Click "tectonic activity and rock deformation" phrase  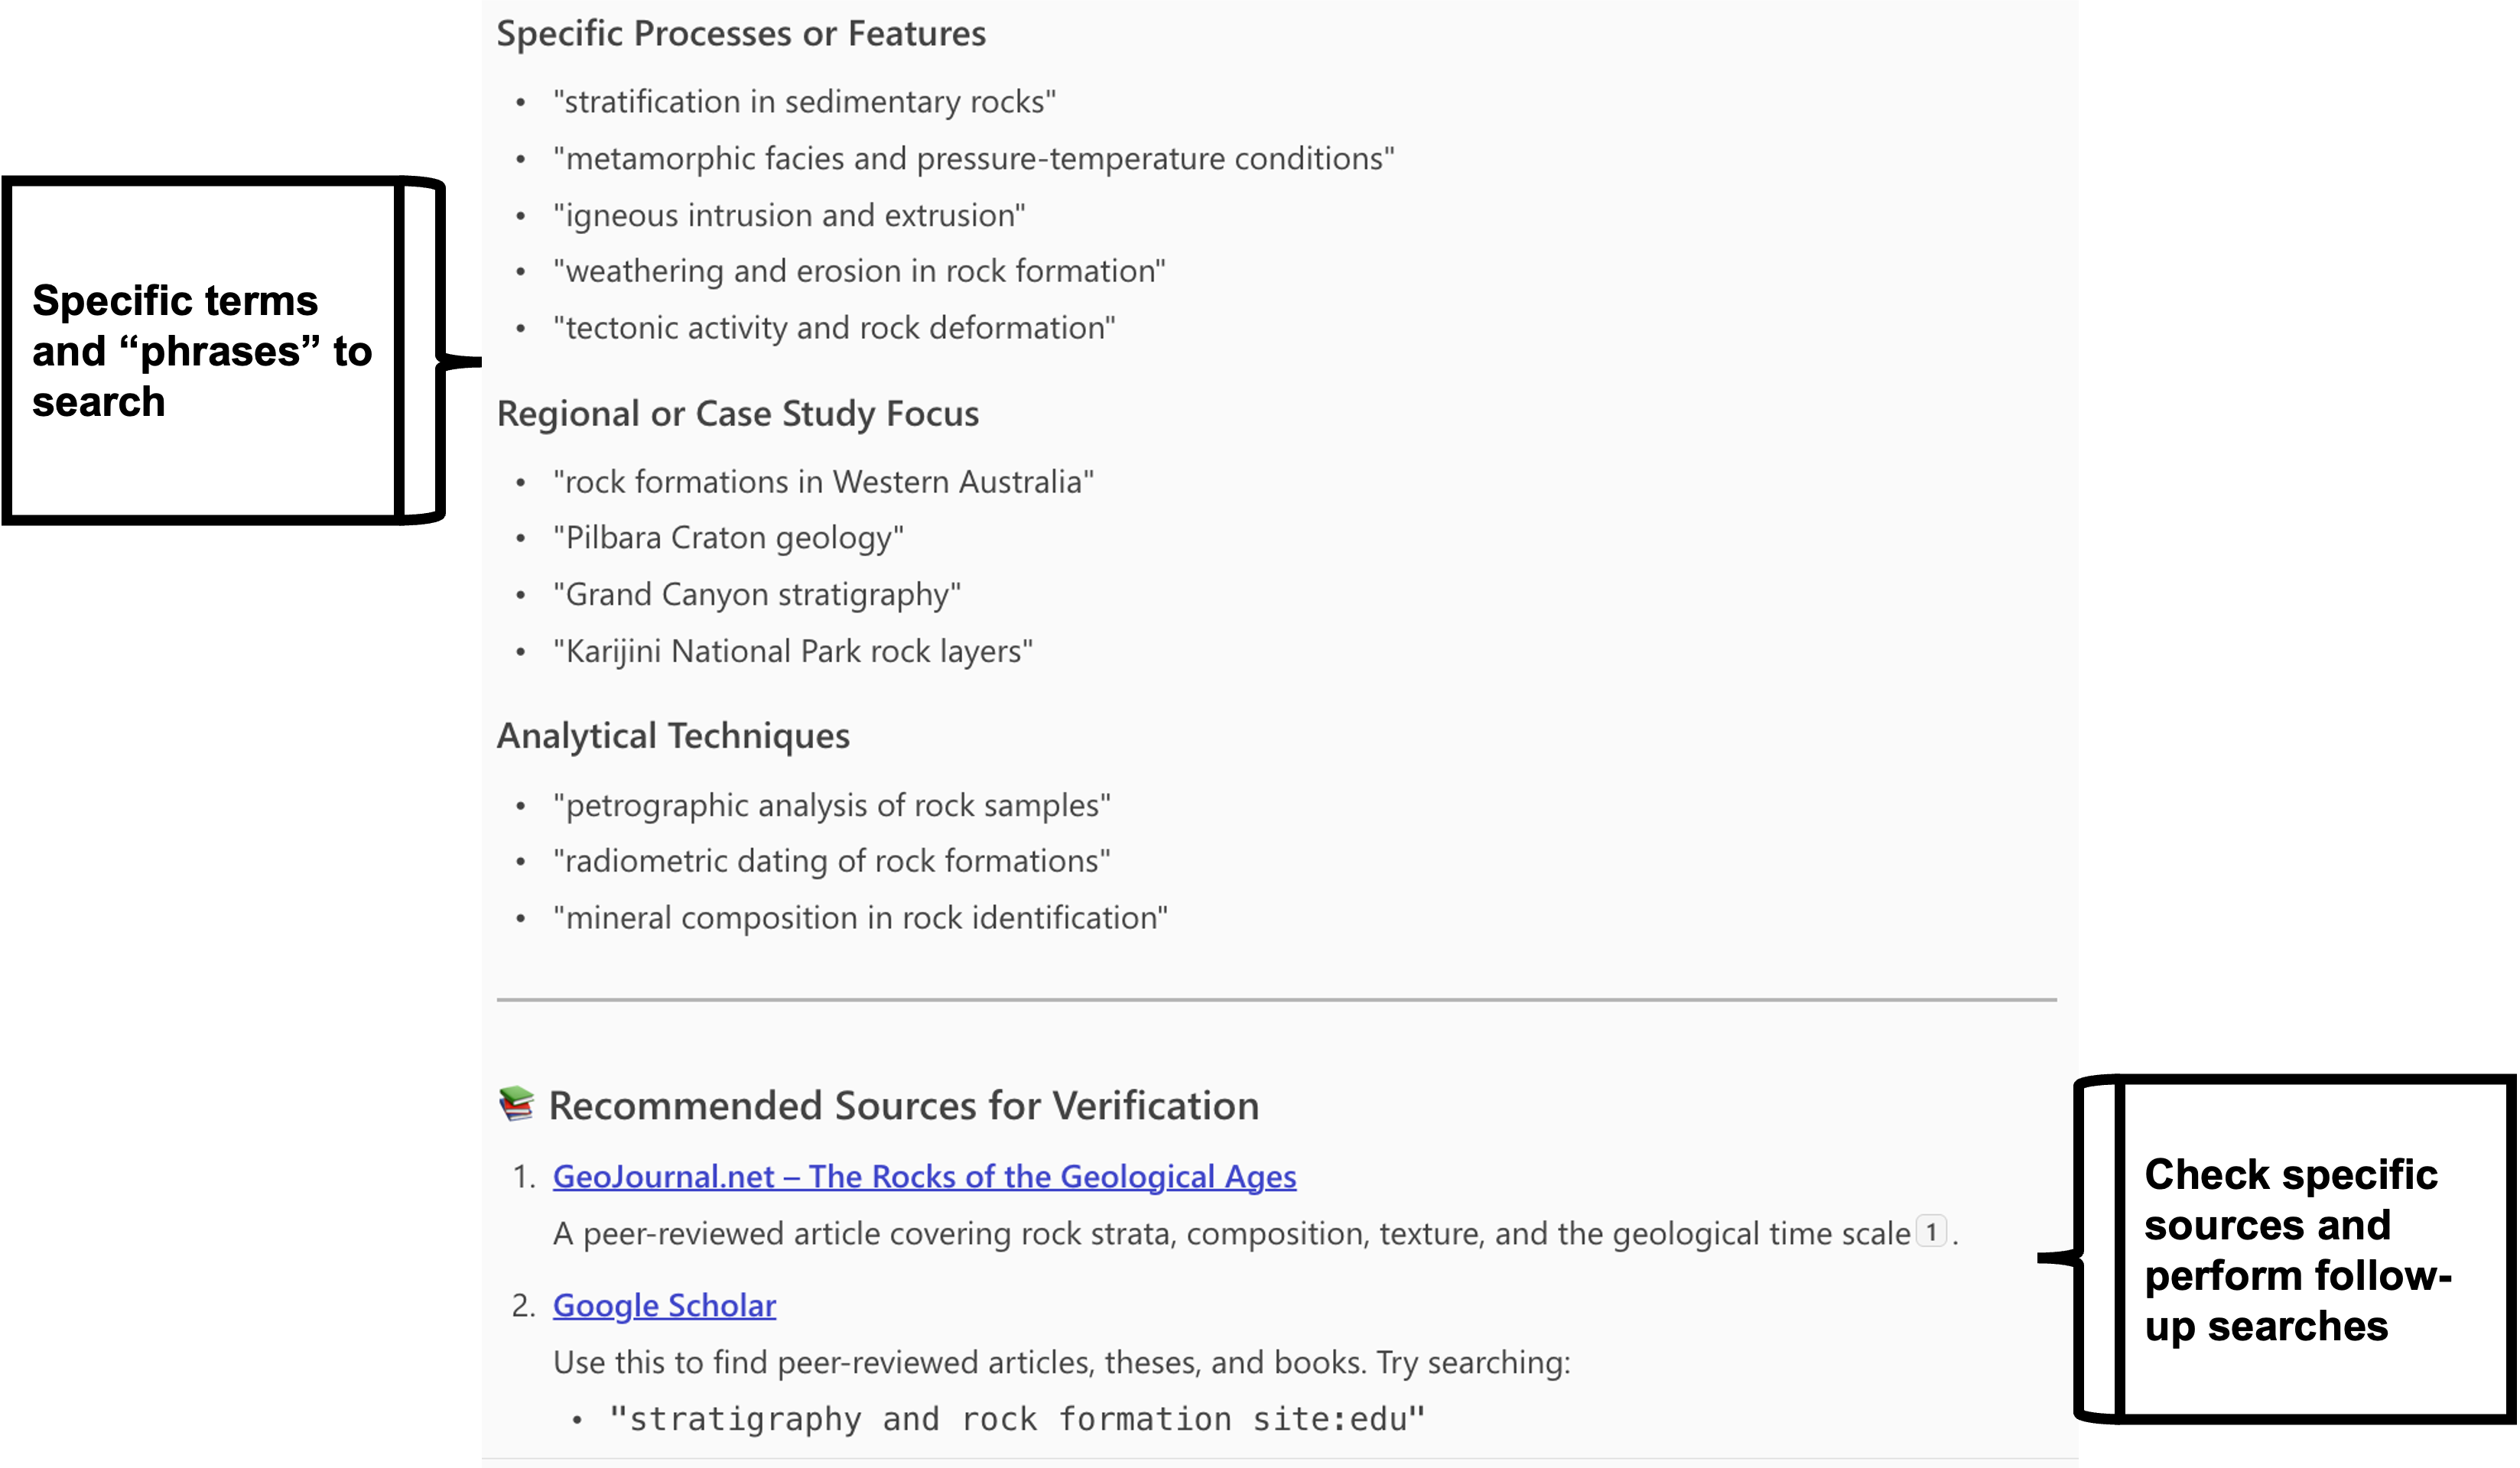pos(834,328)
